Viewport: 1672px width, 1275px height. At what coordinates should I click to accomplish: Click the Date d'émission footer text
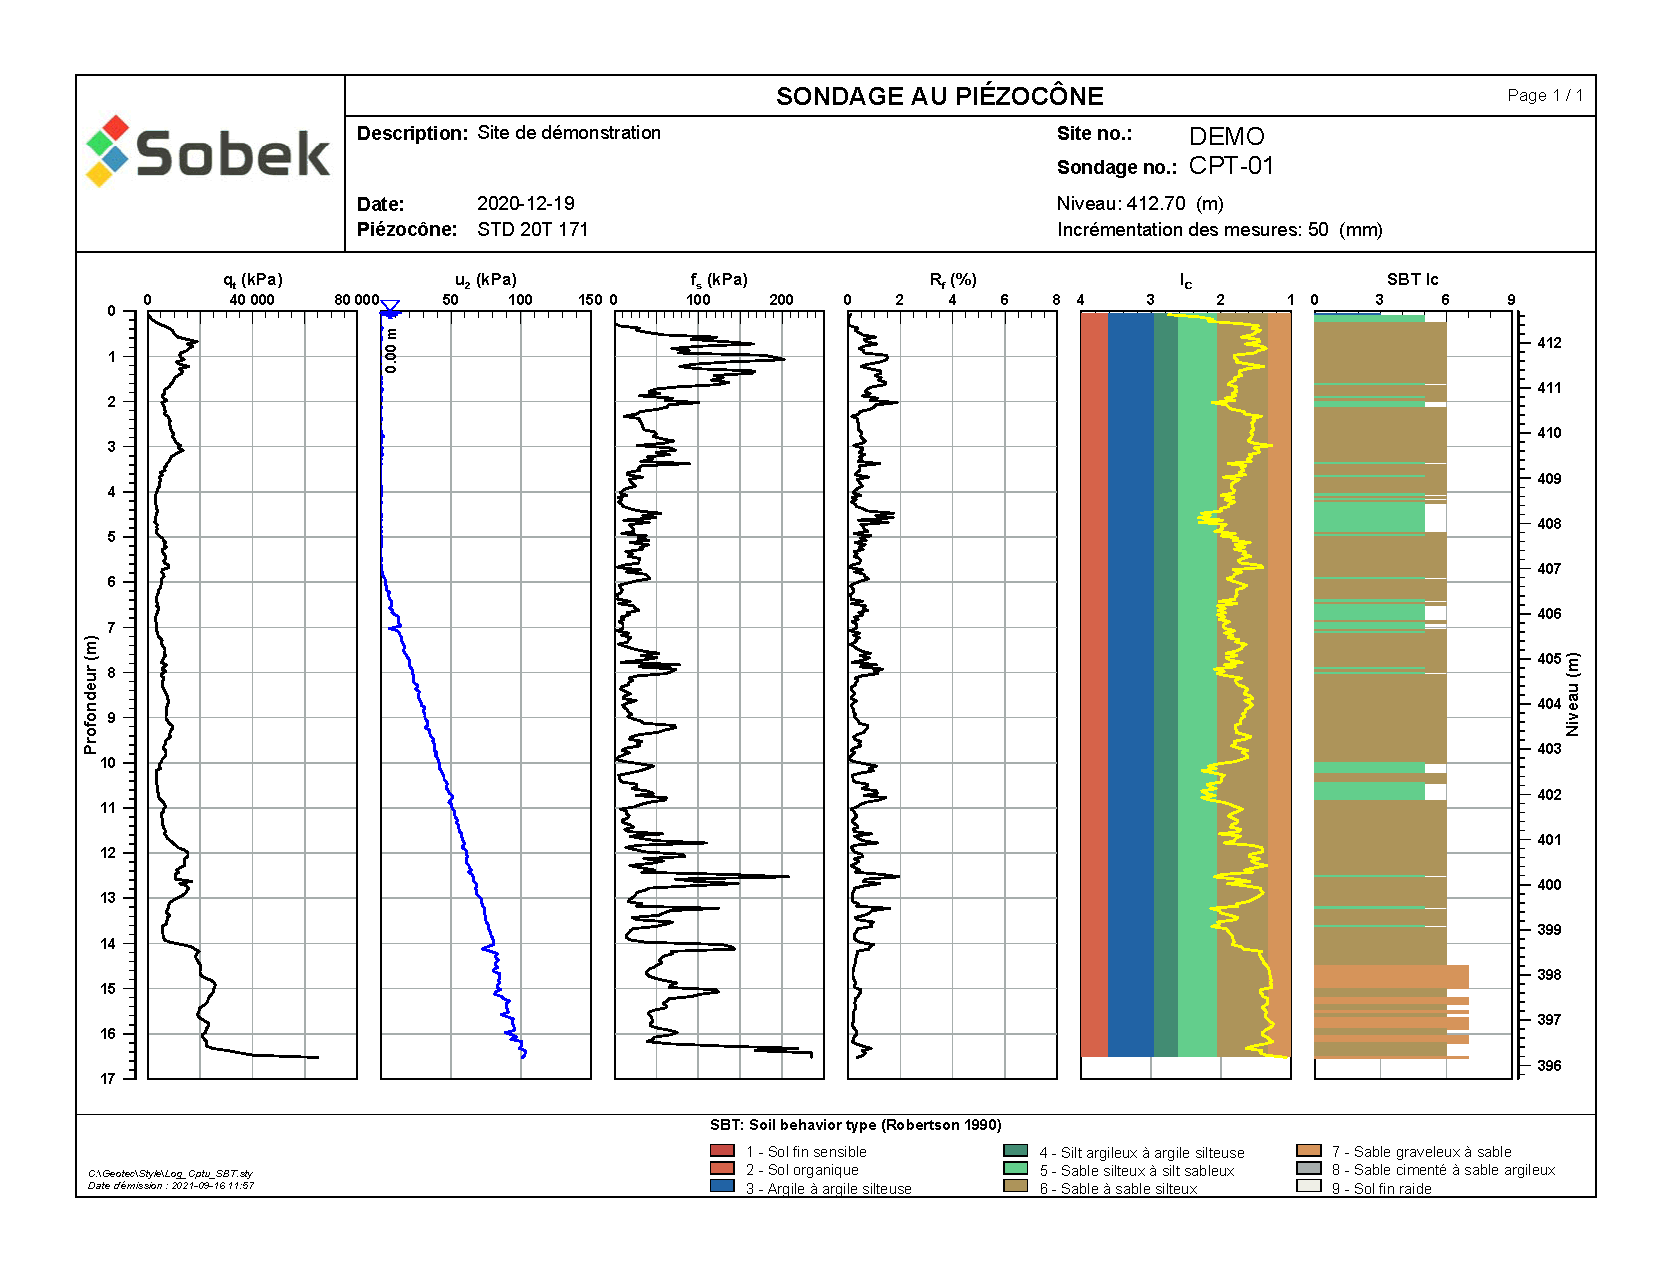pyautogui.click(x=171, y=1186)
